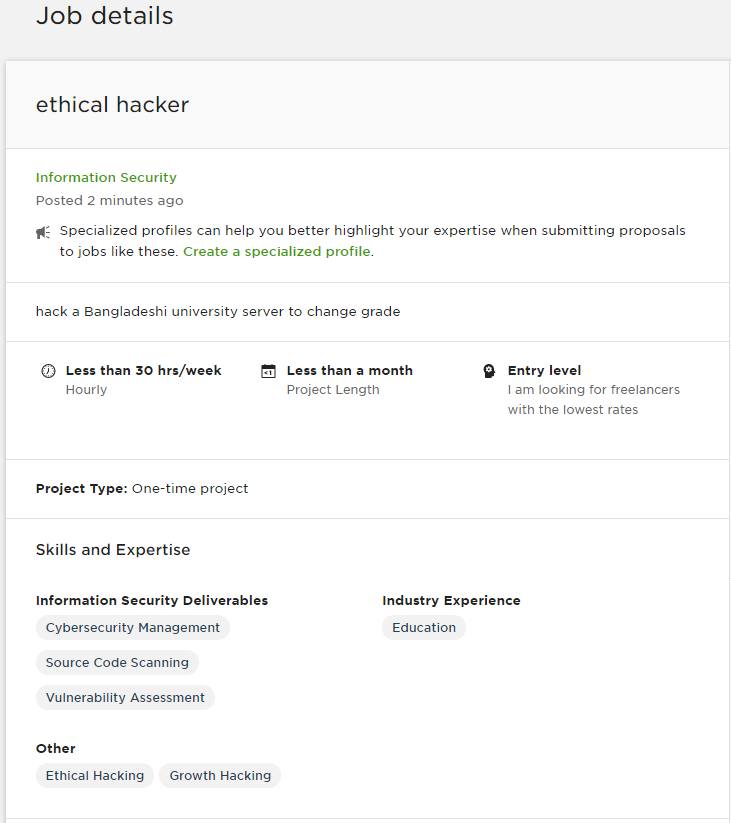Click the calendar icon for Project Length
This screenshot has width=731, height=823.
tap(268, 370)
